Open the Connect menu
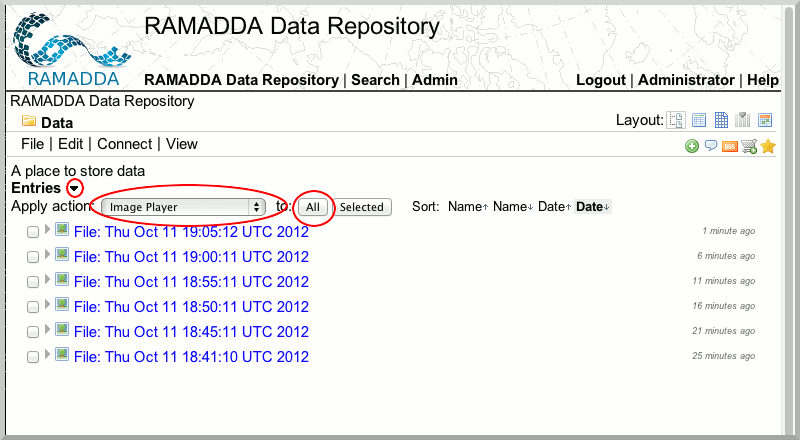Image resolution: width=800 pixels, height=440 pixels. (124, 144)
